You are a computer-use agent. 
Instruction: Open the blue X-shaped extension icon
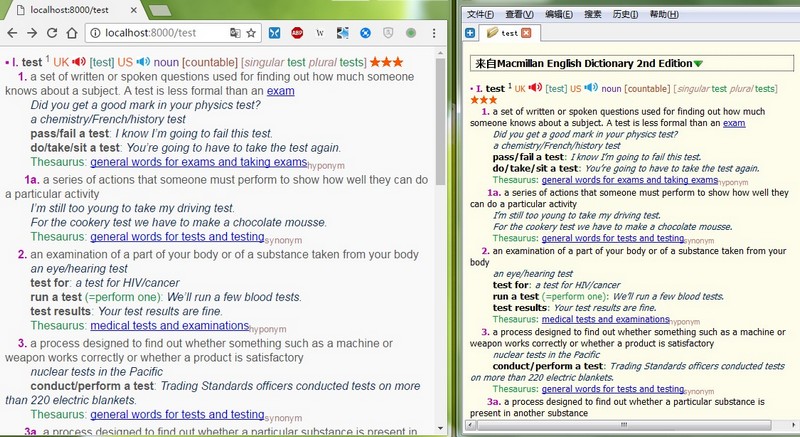(x=274, y=33)
